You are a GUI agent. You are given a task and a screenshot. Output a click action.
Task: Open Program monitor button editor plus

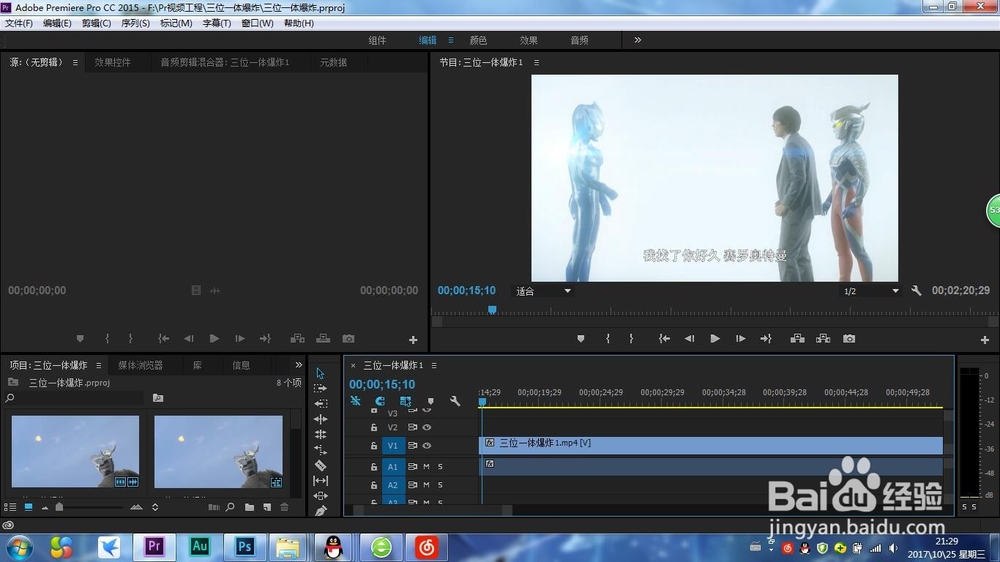[x=985, y=340]
